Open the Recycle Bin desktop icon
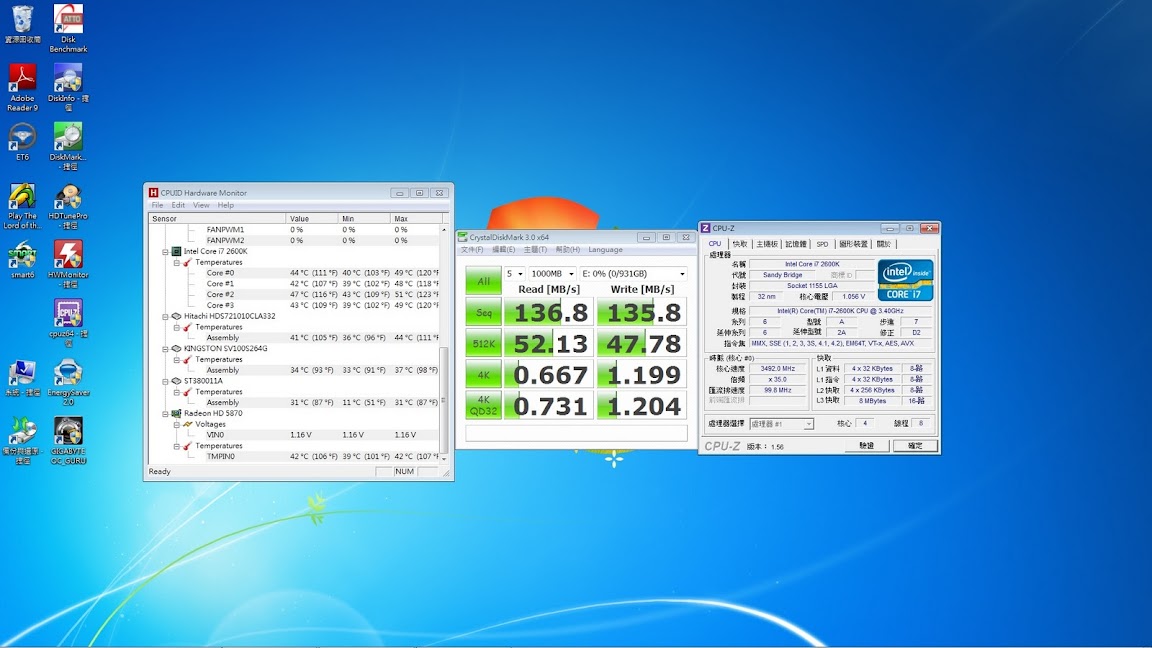 (23, 24)
